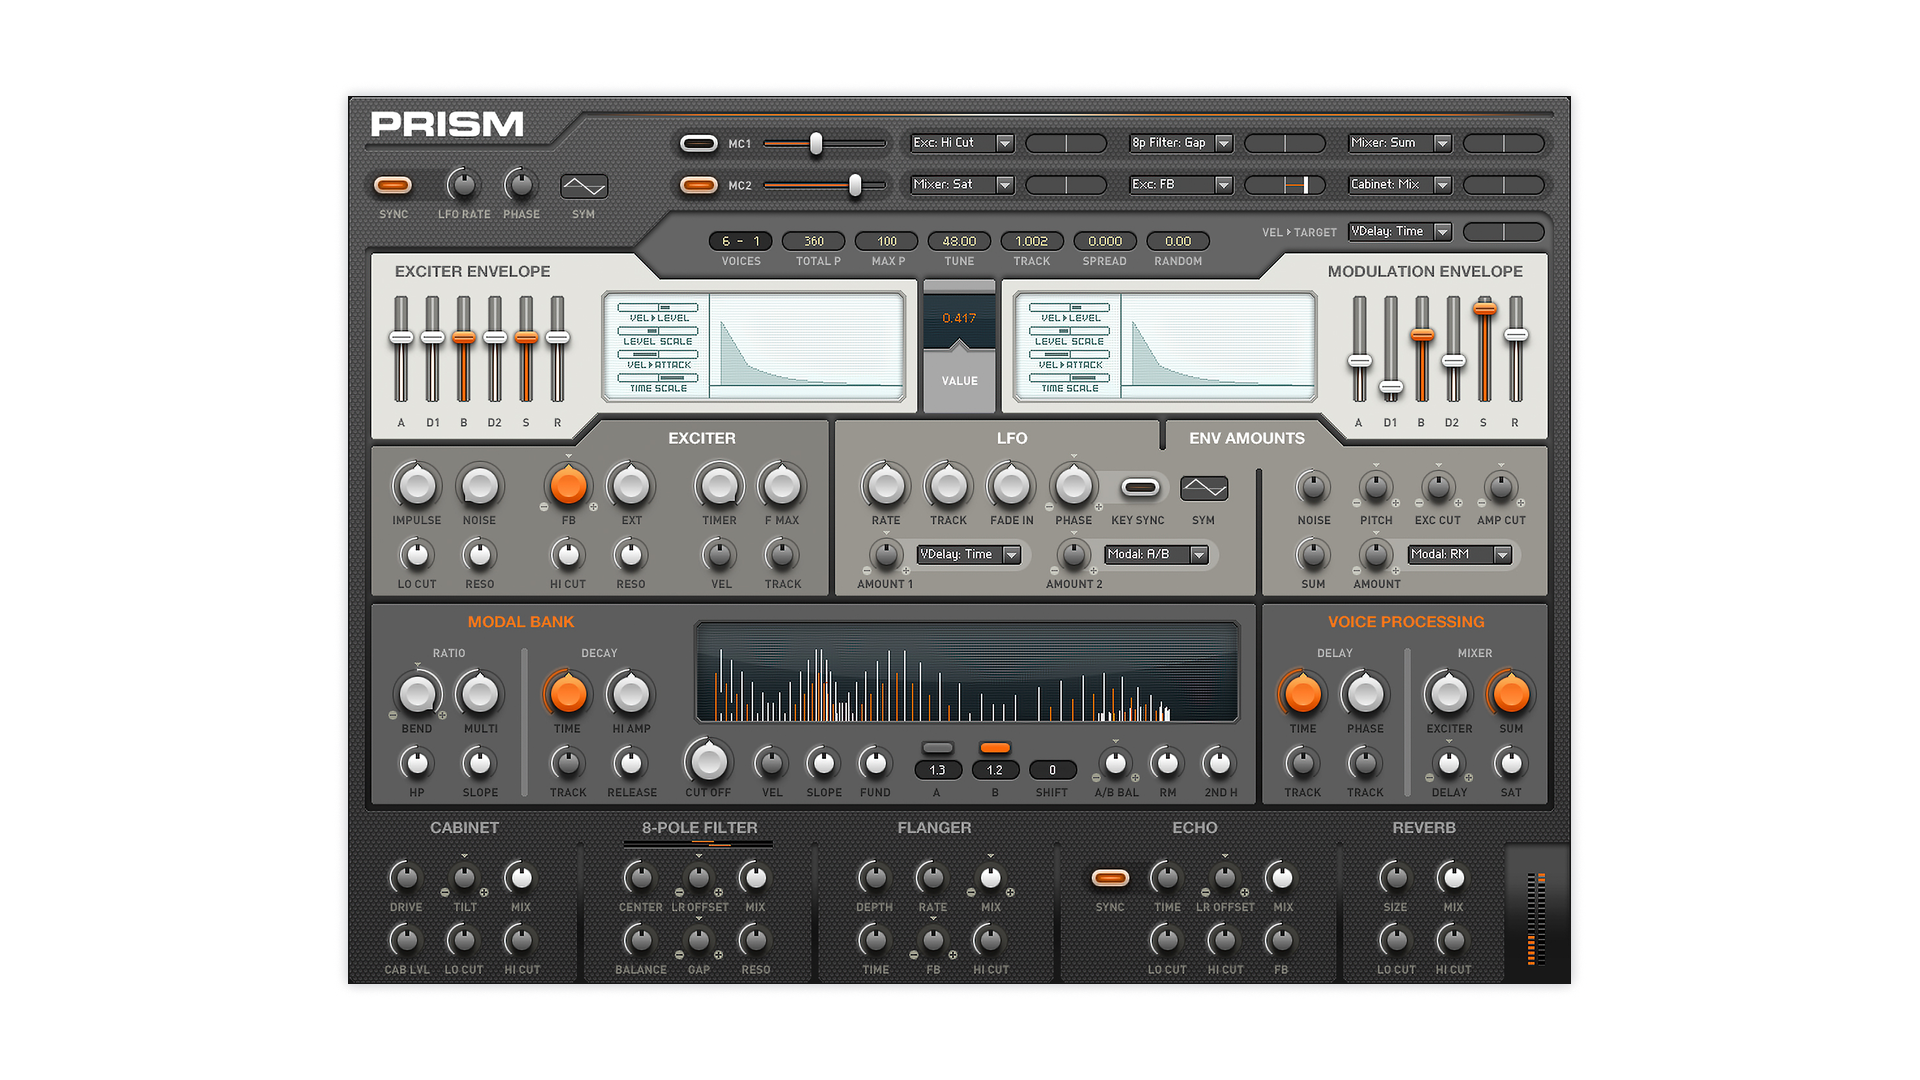Toggle the MC1 switch

tap(700, 143)
